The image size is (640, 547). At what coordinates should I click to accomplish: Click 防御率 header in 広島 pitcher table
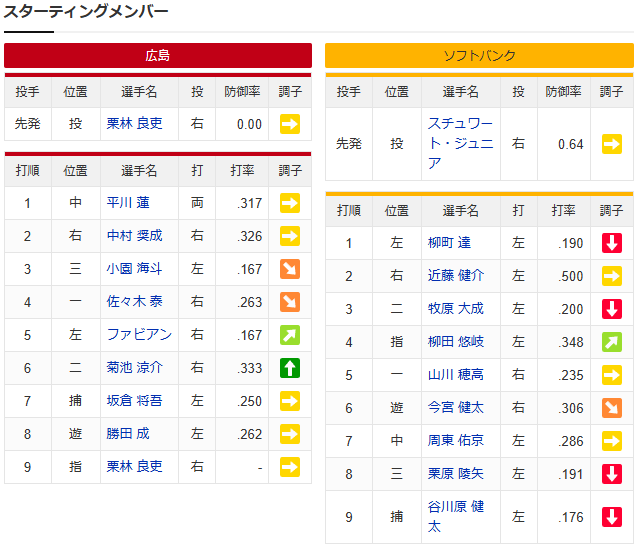tap(242, 91)
